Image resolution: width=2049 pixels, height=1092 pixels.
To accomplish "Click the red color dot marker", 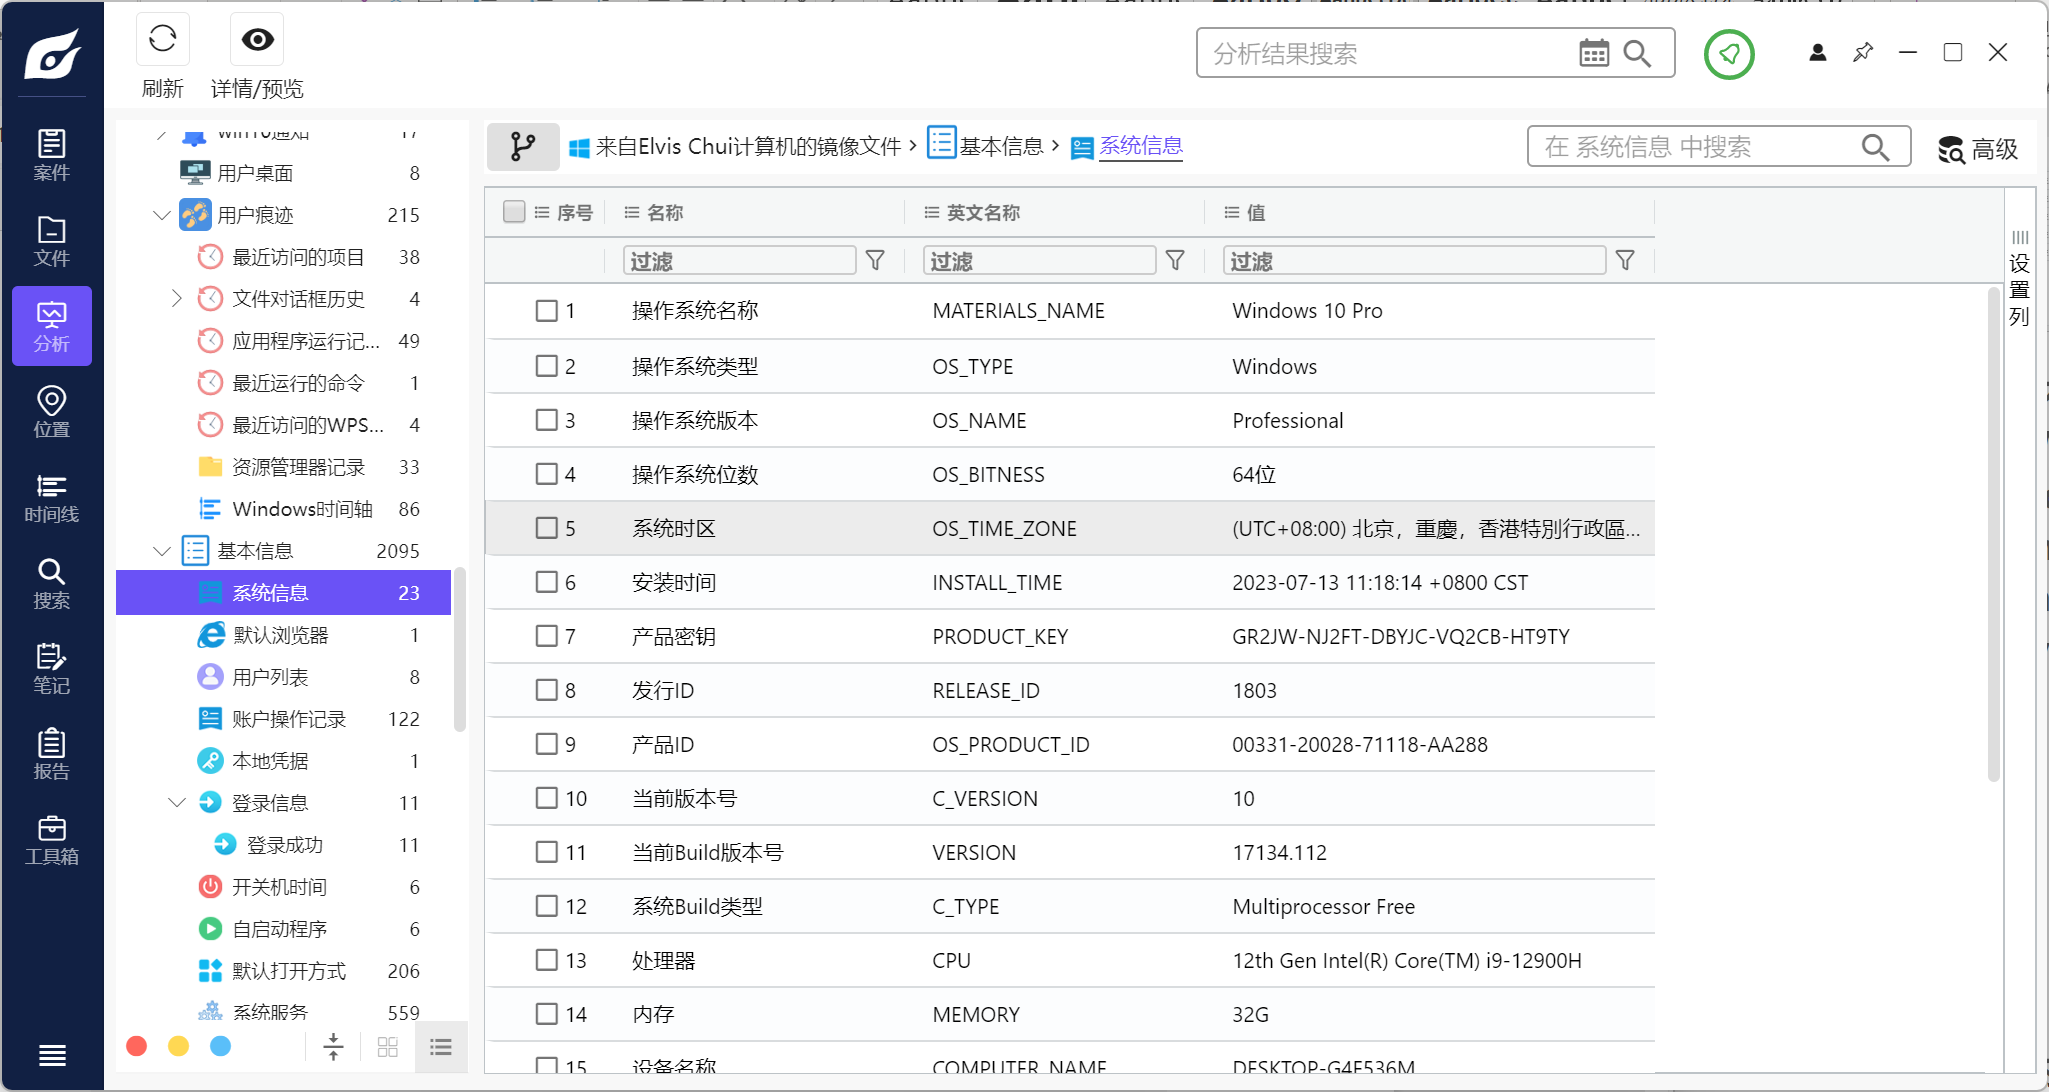I will pos(137,1046).
